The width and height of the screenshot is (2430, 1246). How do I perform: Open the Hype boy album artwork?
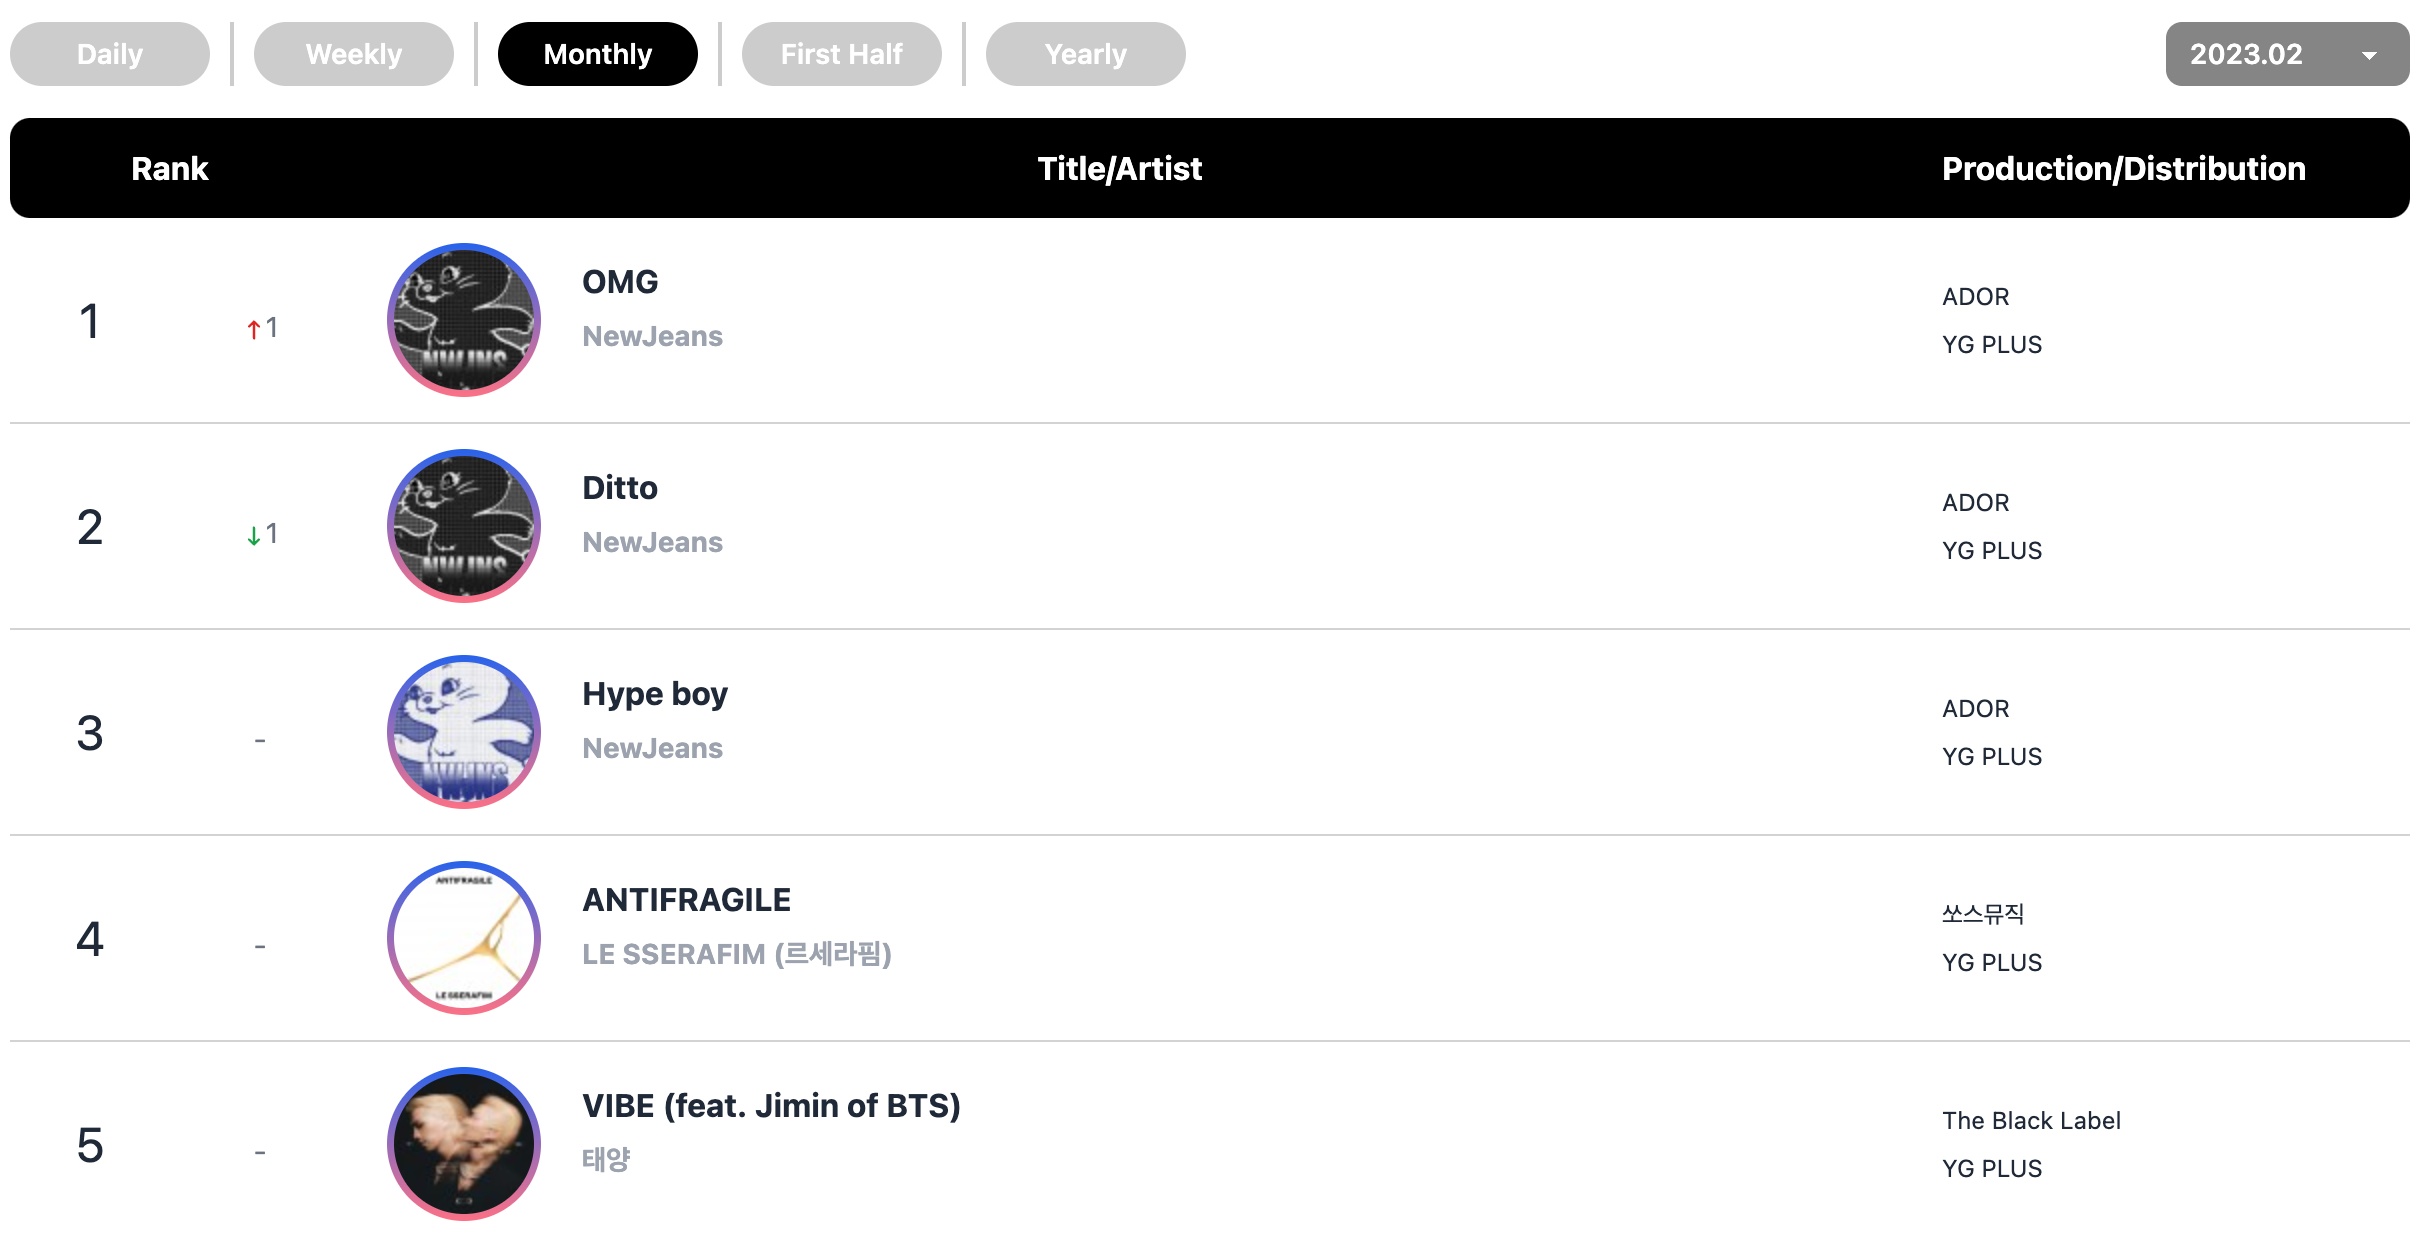464,732
